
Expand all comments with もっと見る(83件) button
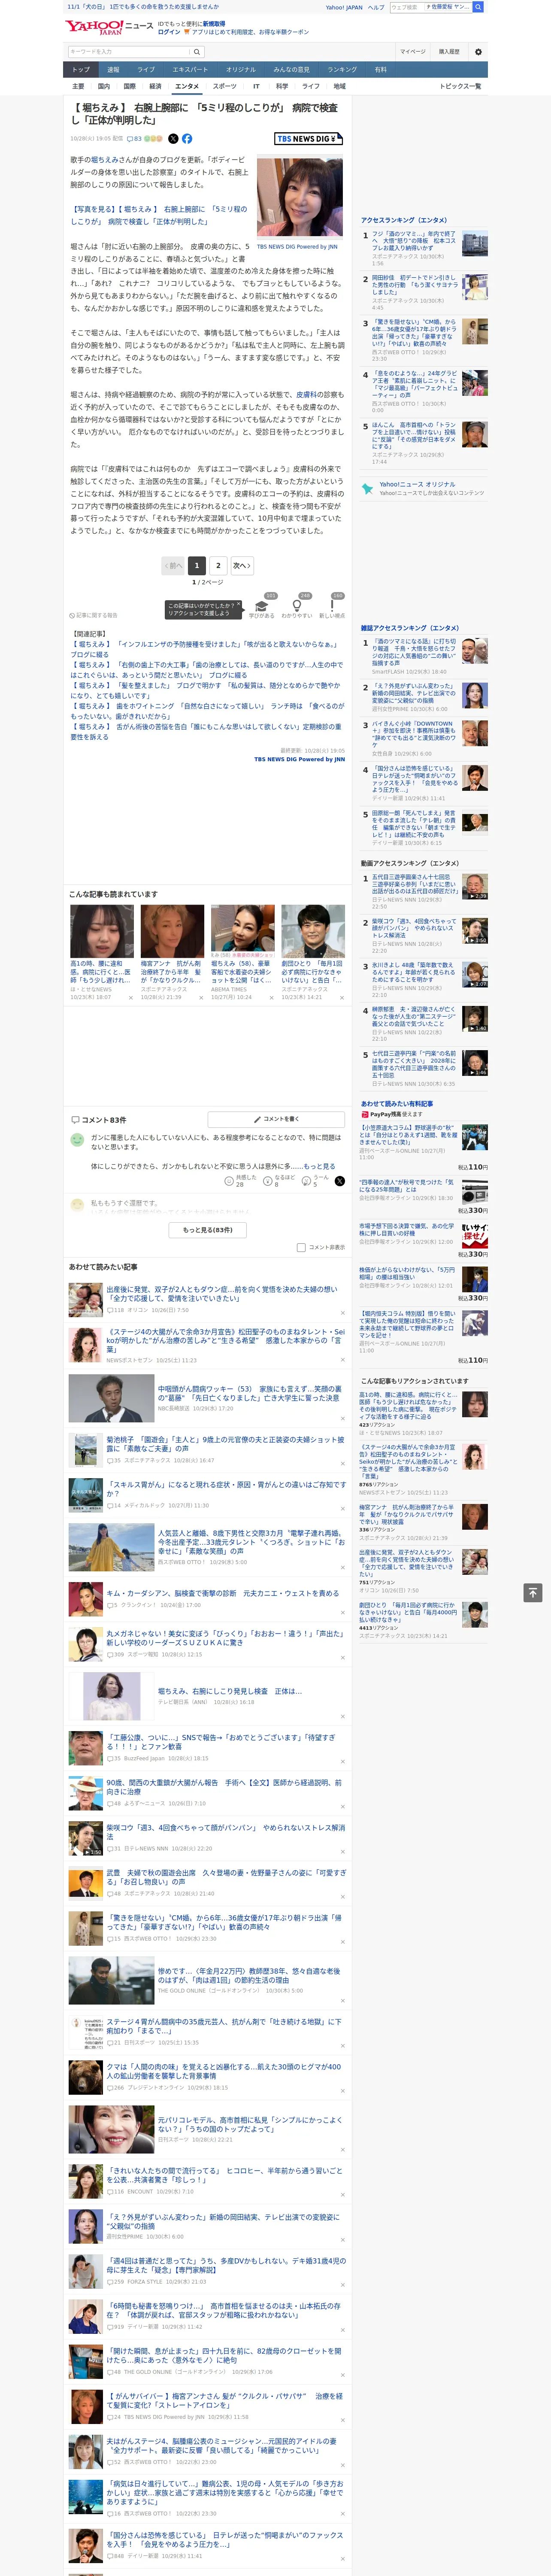coord(208,1229)
